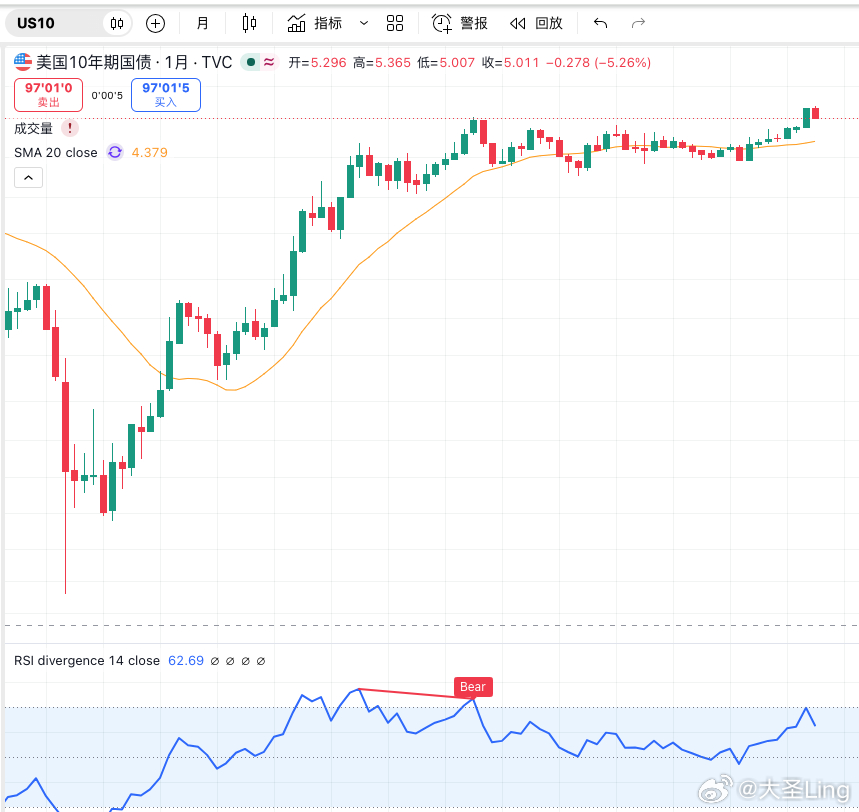Click the US flag symbol logo
Viewport: 859px width, 812px height.
click(x=22, y=62)
